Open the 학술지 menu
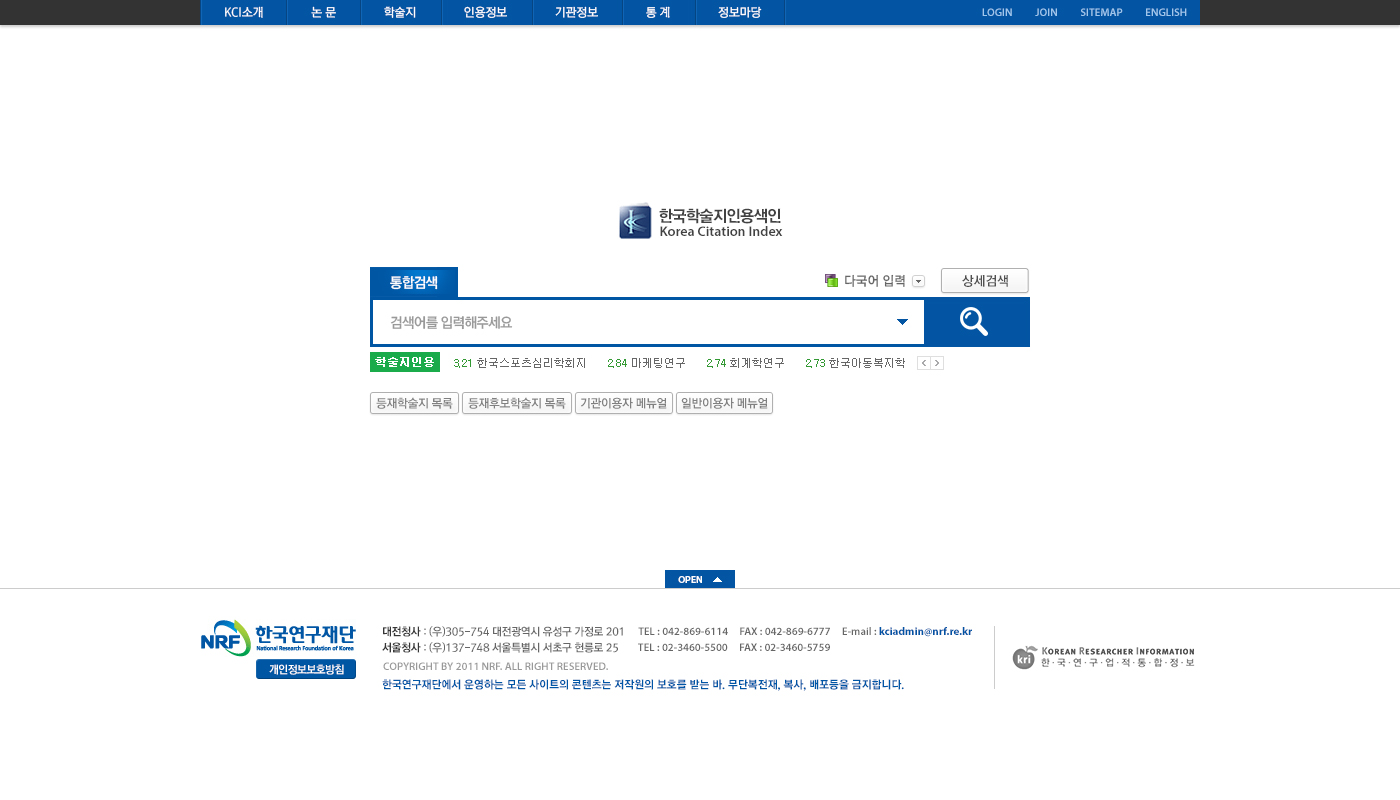 [401, 13]
